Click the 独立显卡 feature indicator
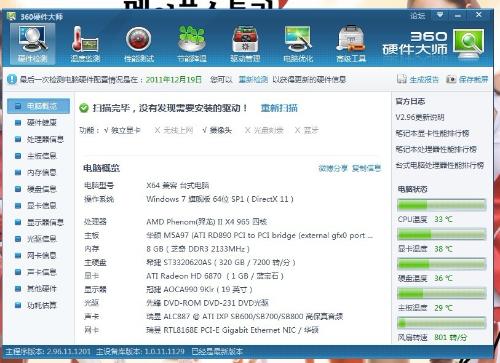Image resolution: width=500 pixels, height=363 pixels. (x=122, y=130)
